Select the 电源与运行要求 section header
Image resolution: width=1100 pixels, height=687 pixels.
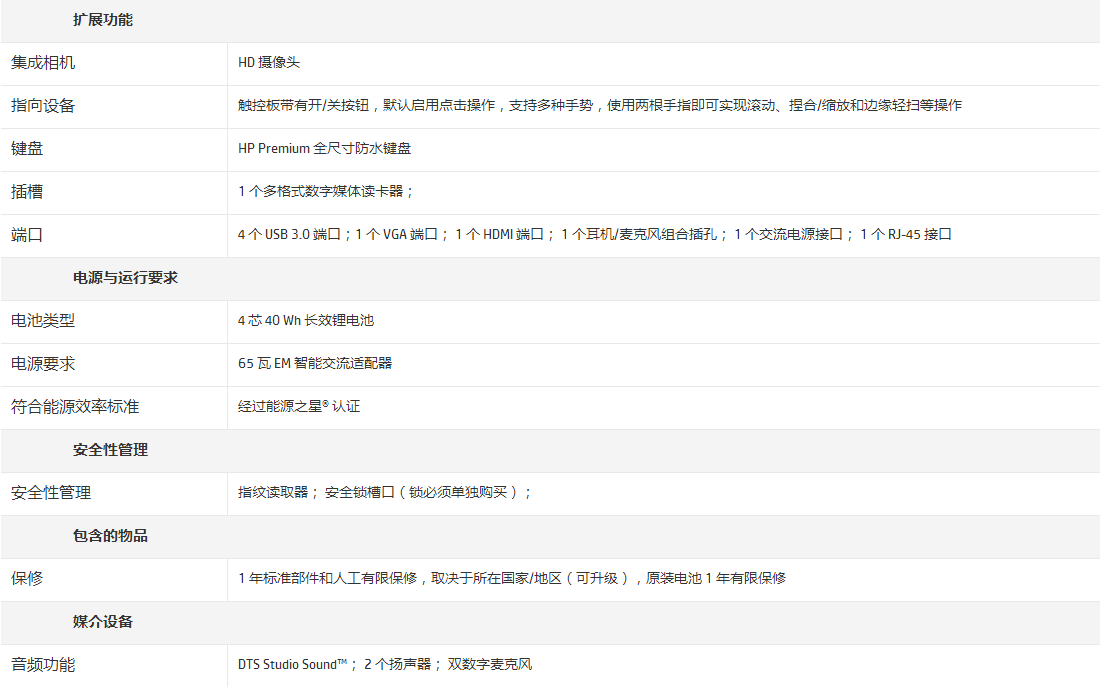pos(125,278)
